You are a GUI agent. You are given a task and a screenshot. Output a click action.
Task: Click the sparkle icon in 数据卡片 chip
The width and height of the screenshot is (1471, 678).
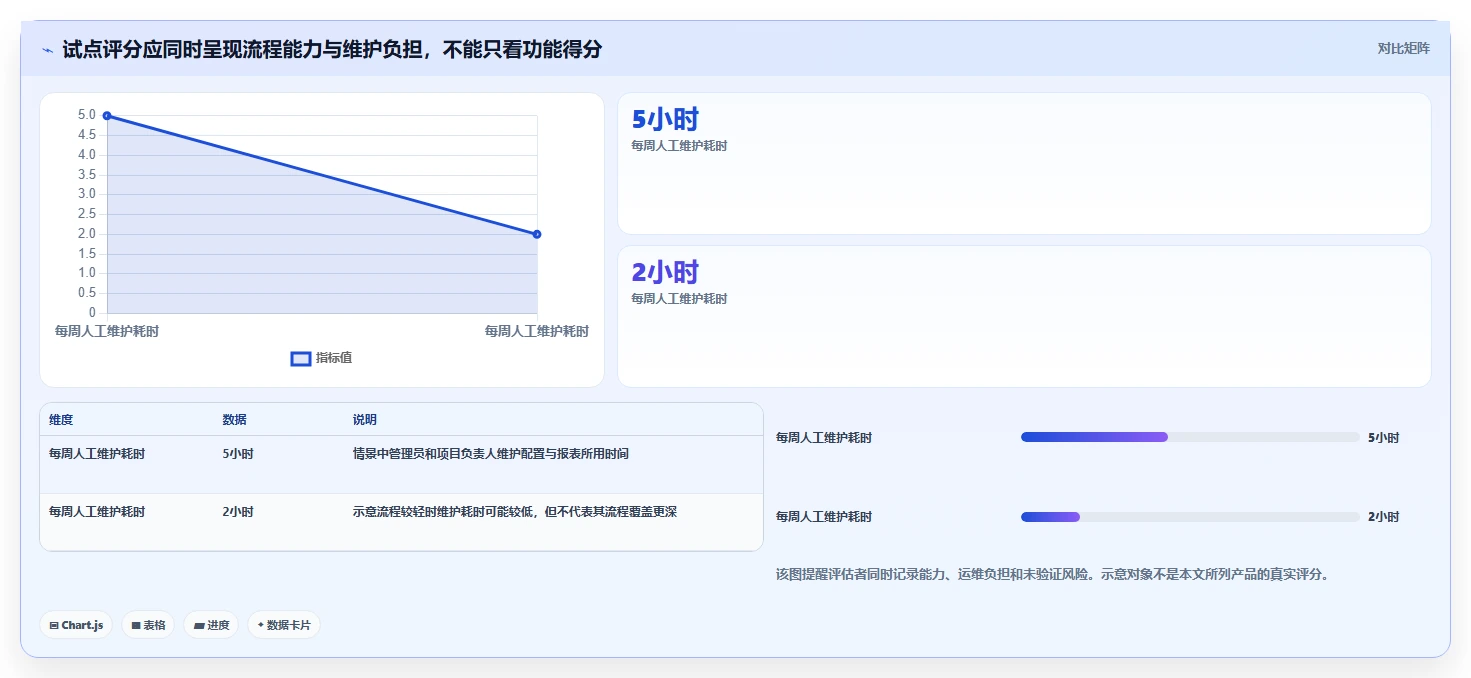(260, 625)
